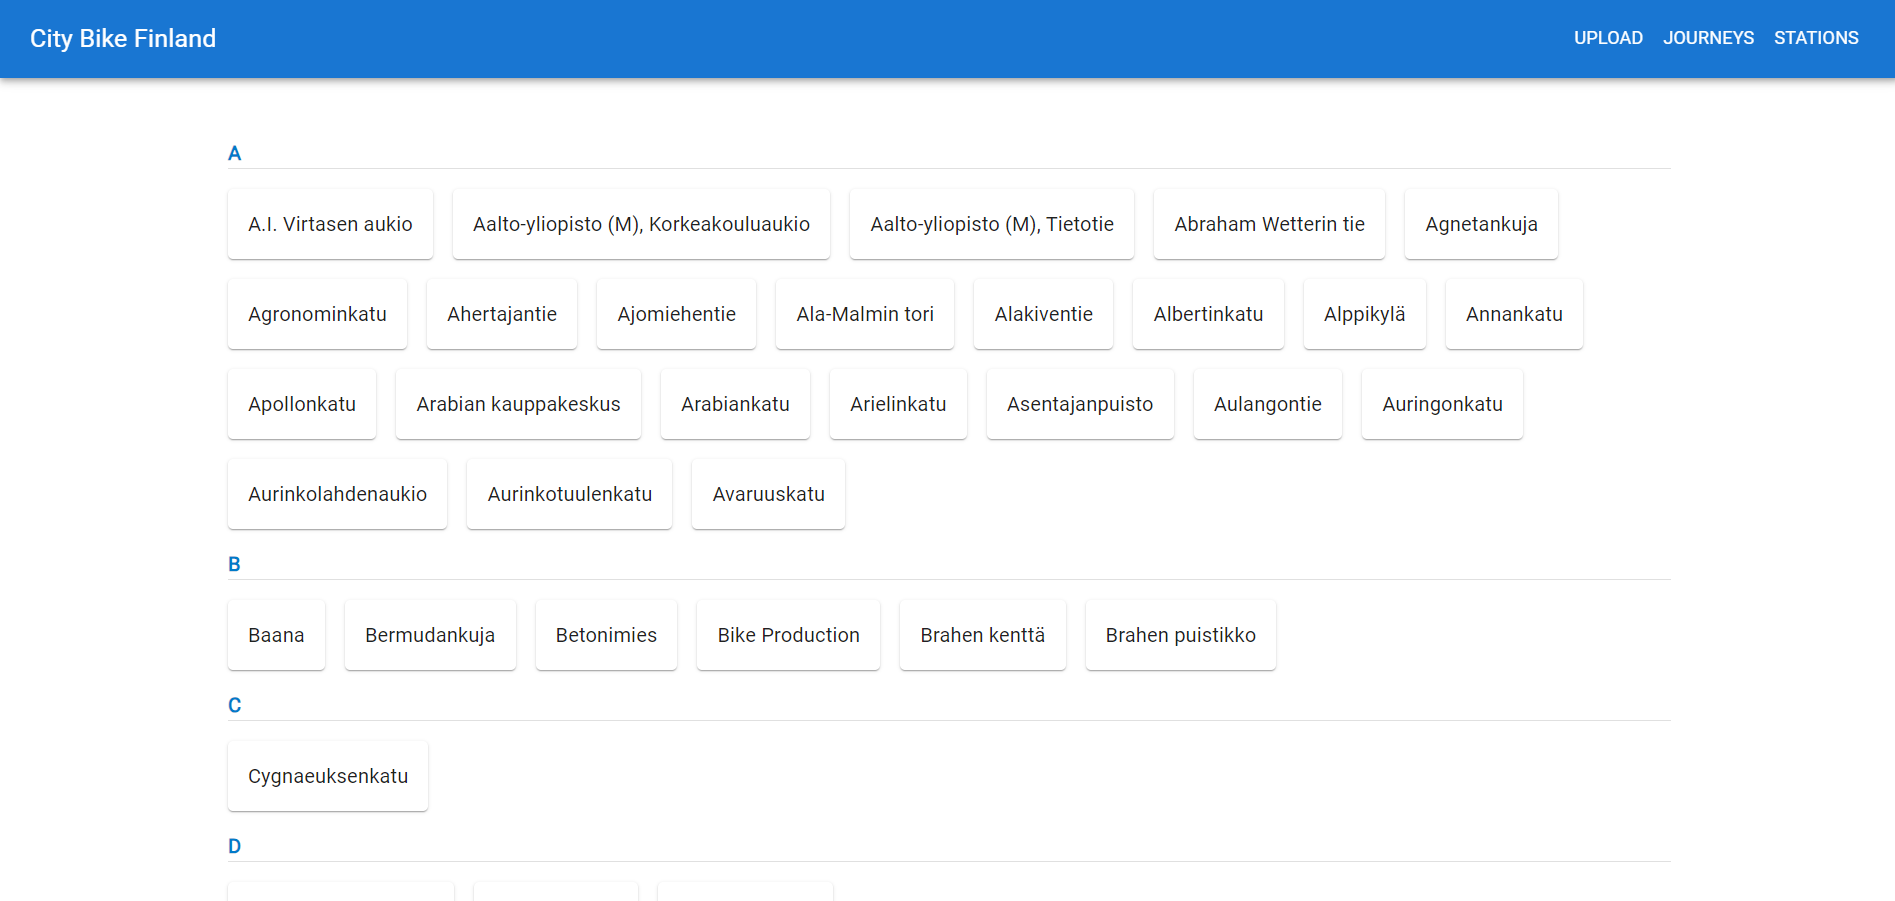This screenshot has height=901, width=1895.
Task: Click the Arabiankatu station card
Action: click(735, 404)
